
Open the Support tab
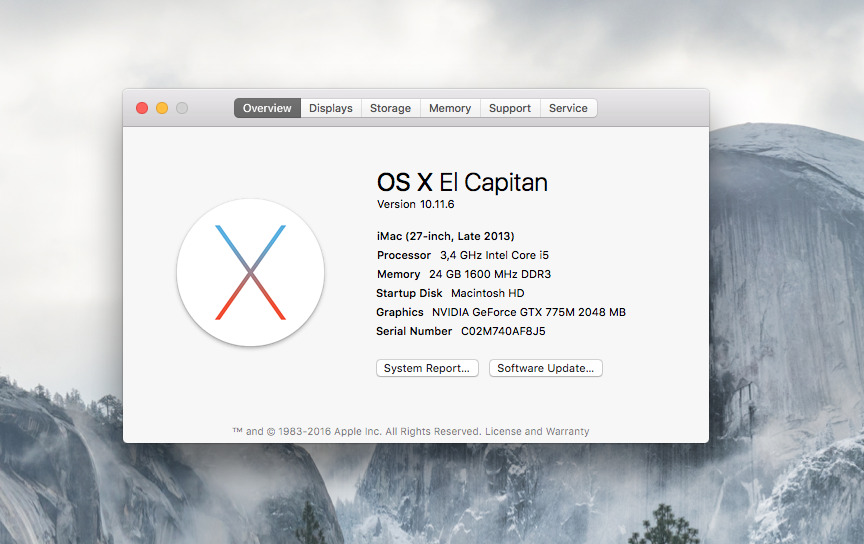(510, 108)
